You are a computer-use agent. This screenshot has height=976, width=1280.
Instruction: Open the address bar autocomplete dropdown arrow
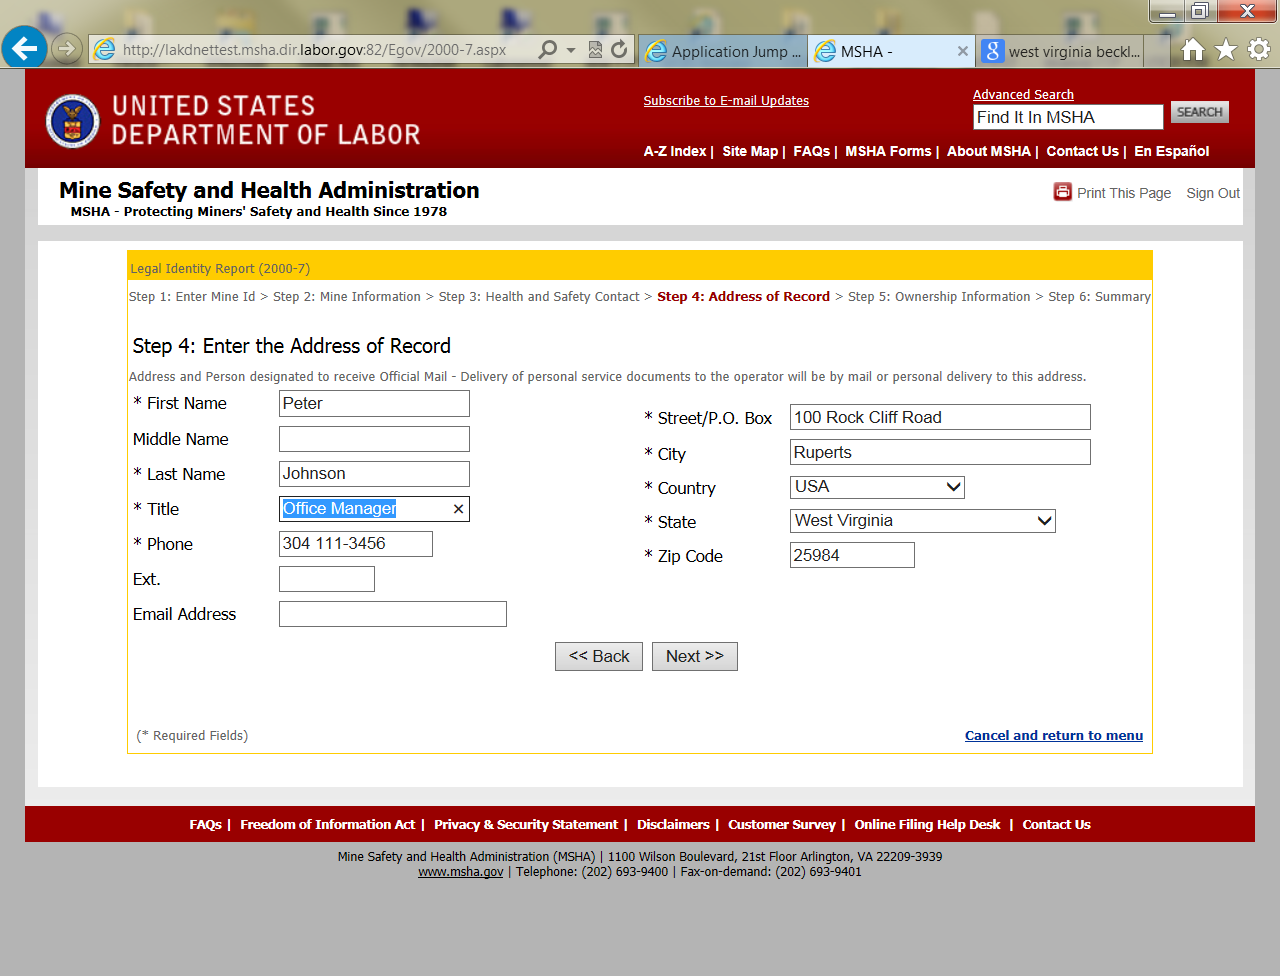point(571,50)
